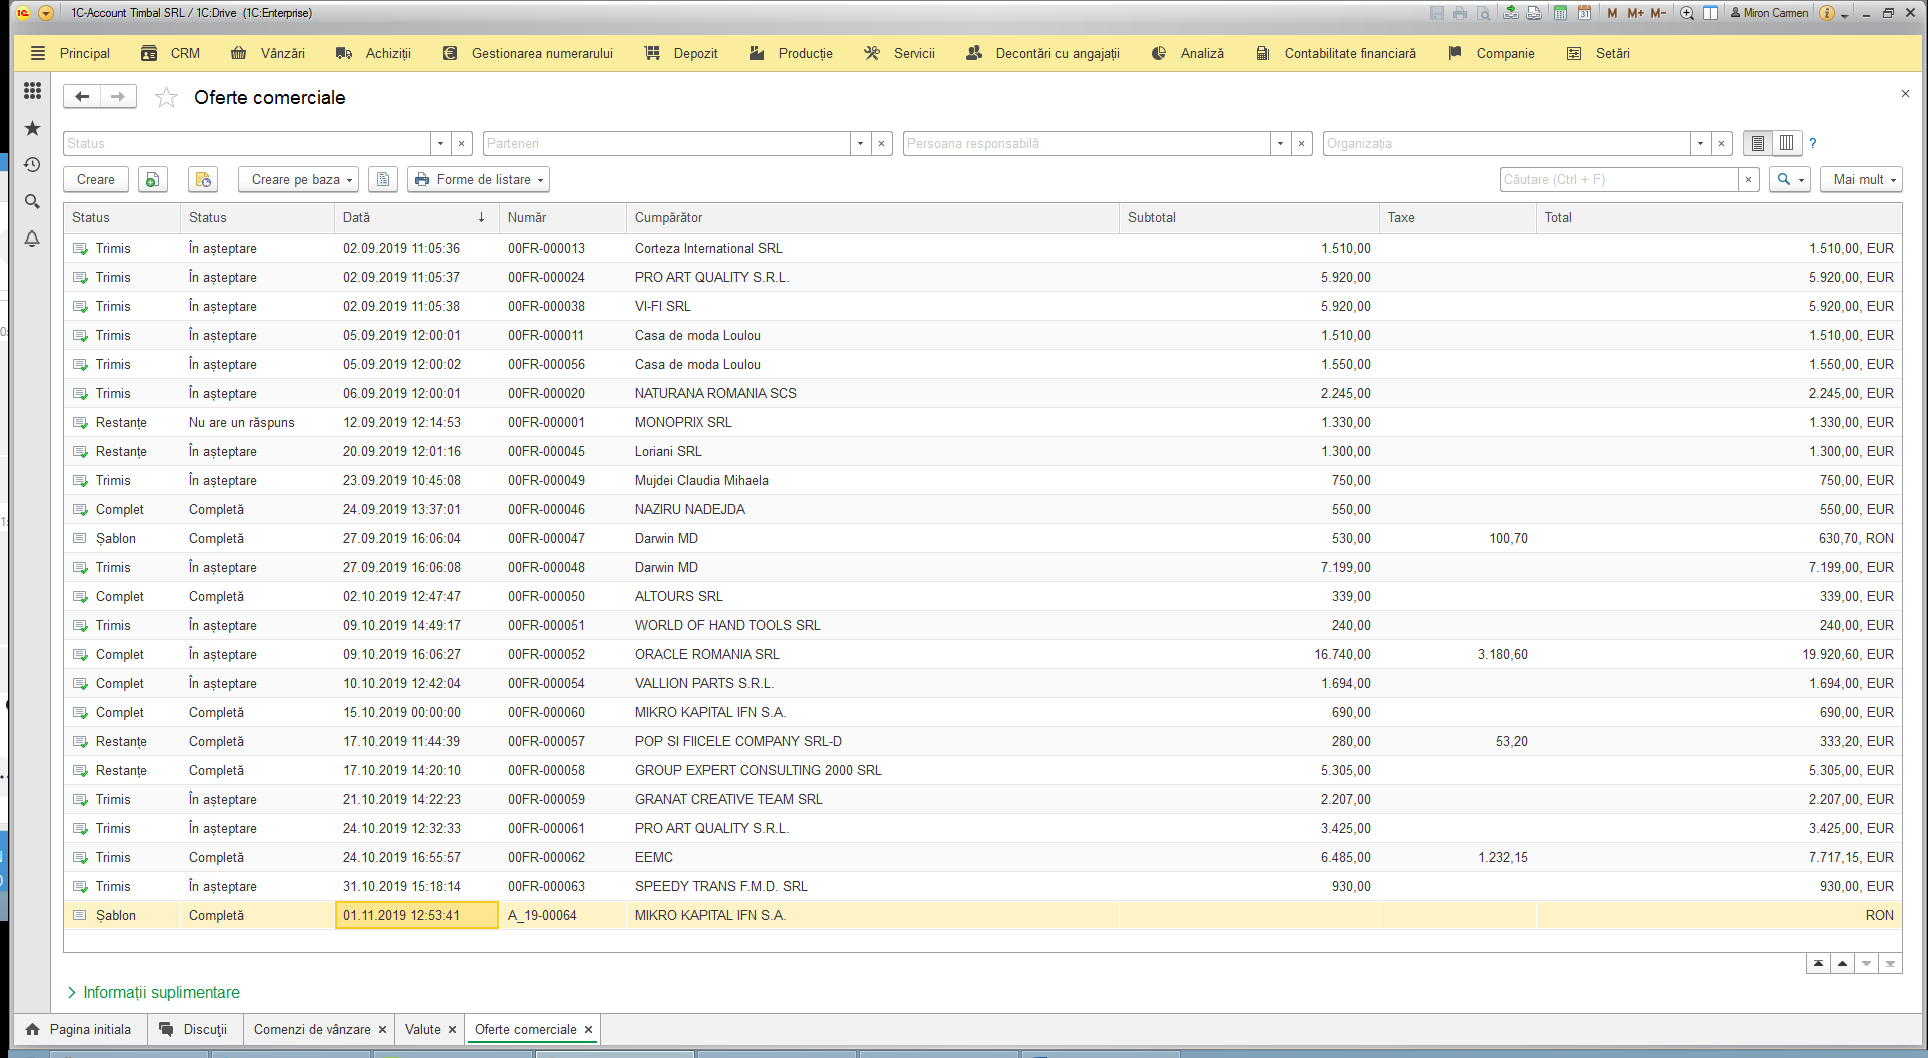Click the Miron Carmen user button
This screenshot has width=1928, height=1058.
(1770, 13)
